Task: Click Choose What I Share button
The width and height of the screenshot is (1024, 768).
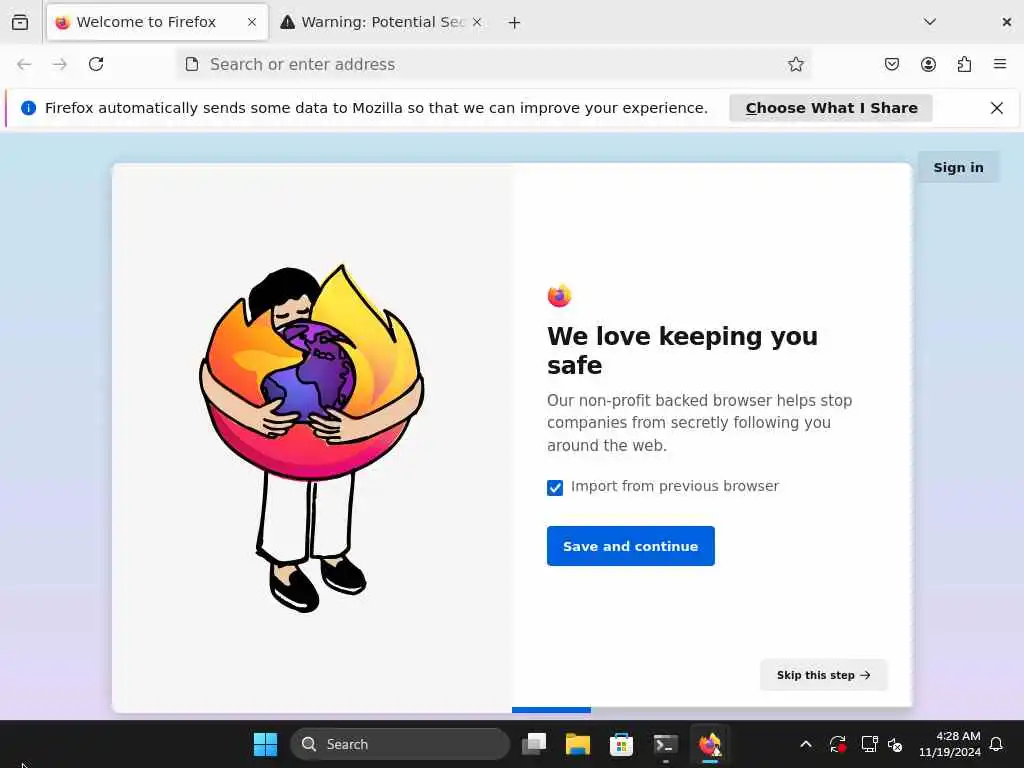Action: click(x=831, y=108)
